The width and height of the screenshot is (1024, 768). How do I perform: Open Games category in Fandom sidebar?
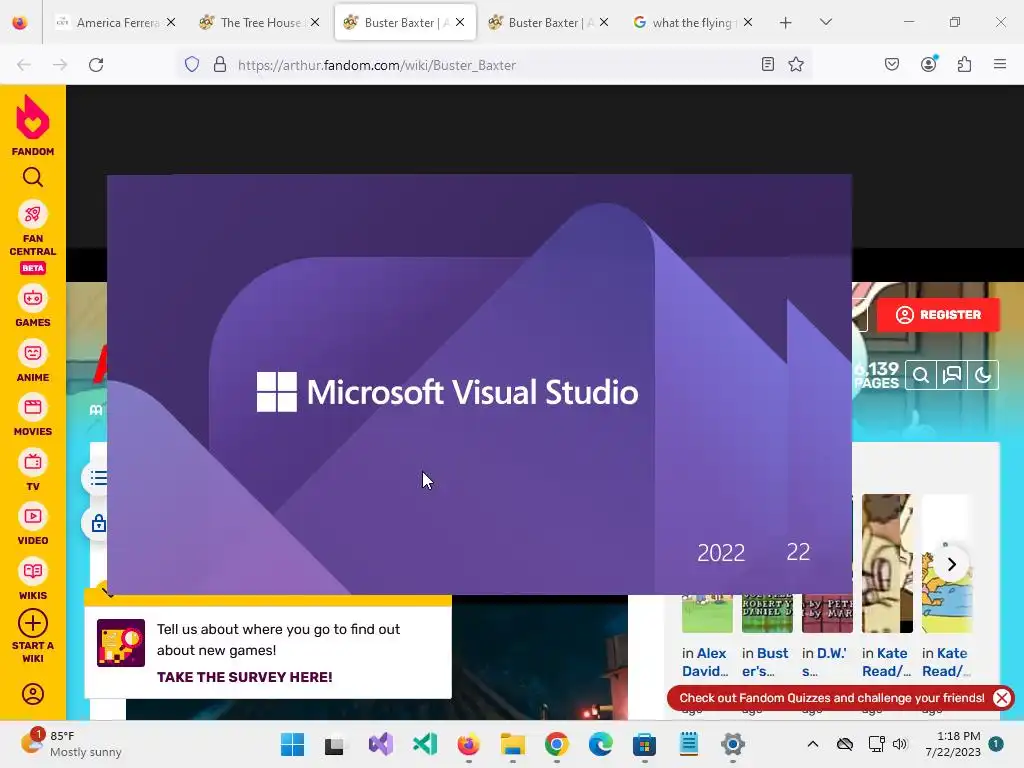coord(33,306)
